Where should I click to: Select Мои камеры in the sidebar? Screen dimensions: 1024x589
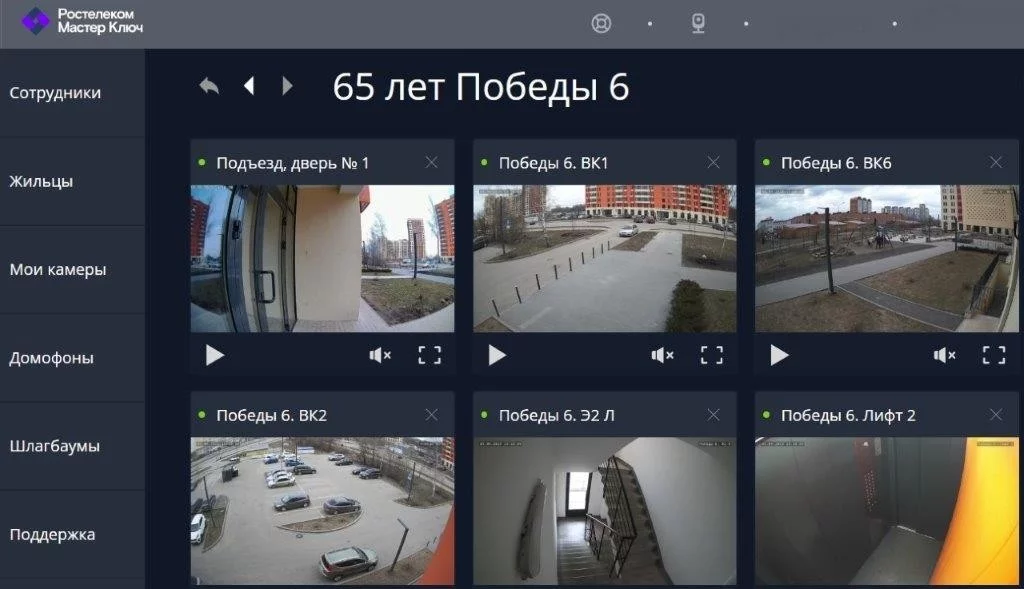point(58,269)
